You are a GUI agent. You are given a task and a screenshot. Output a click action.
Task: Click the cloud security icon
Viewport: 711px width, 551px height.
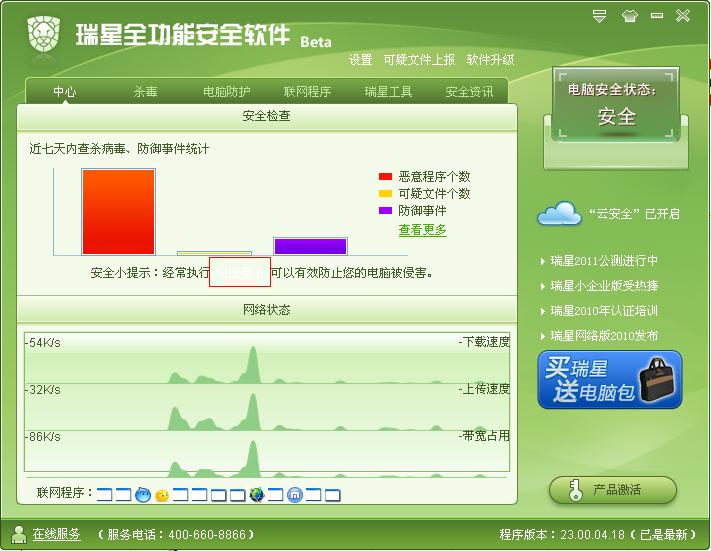coord(560,214)
